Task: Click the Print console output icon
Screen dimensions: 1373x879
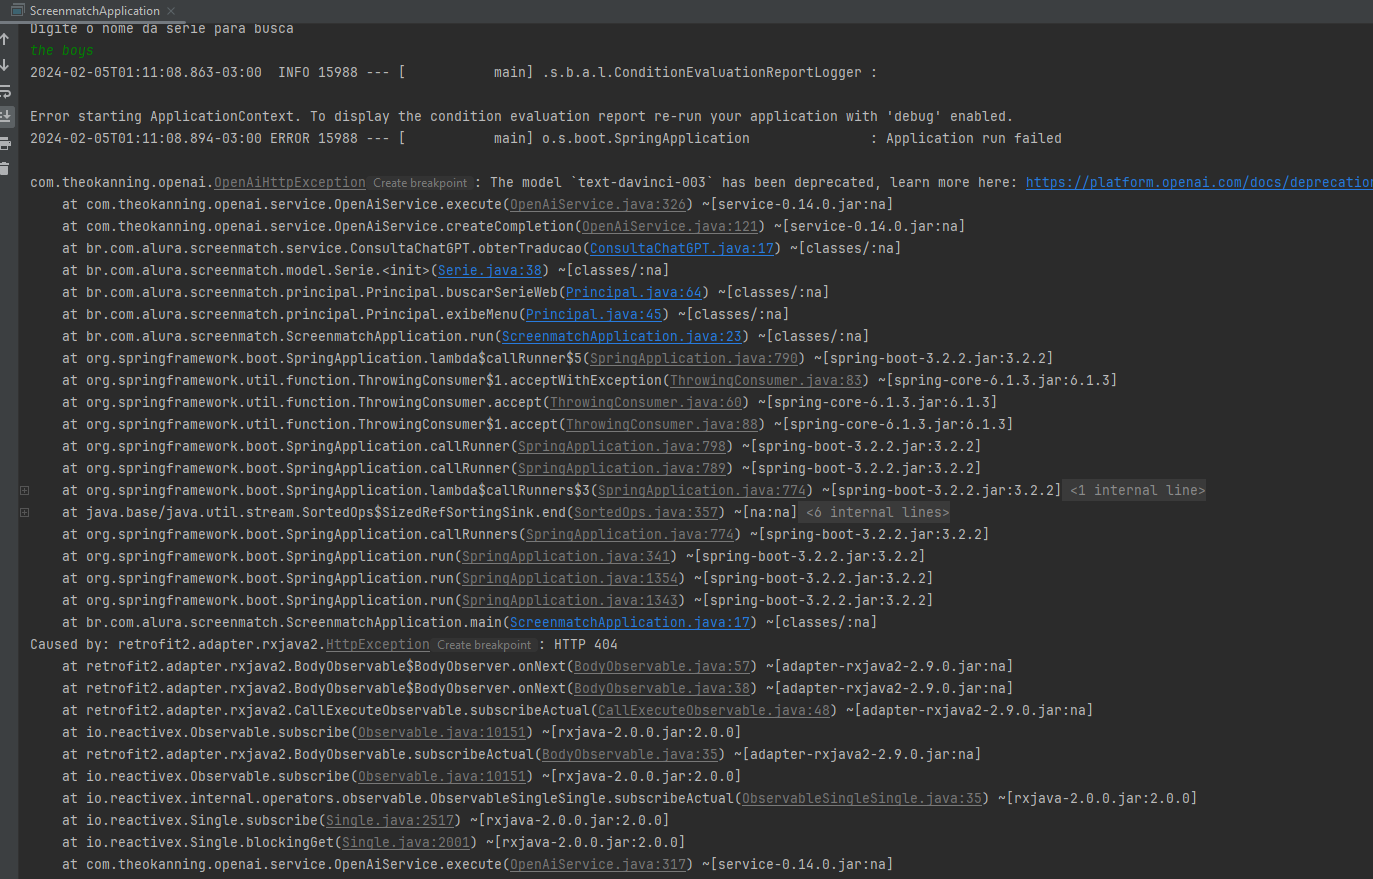Action: click(5, 143)
